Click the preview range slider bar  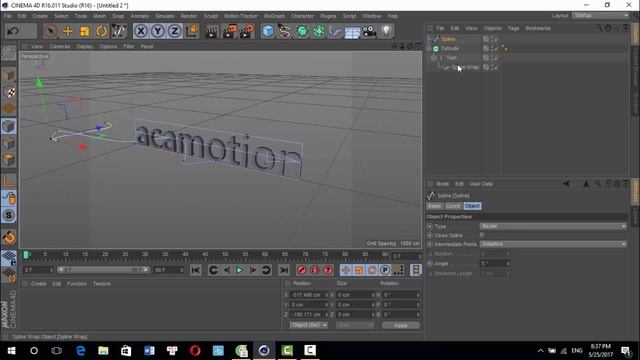[103, 270]
